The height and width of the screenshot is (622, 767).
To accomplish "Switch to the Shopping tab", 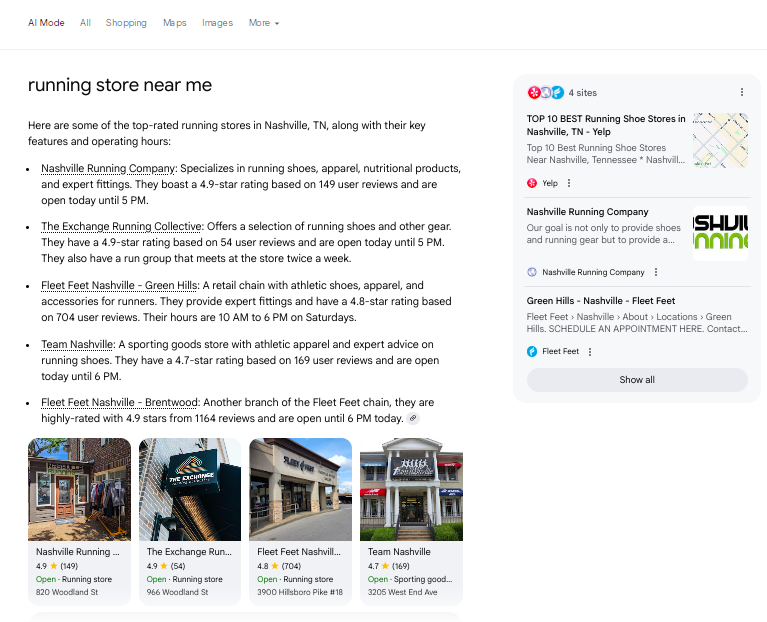I will [126, 23].
